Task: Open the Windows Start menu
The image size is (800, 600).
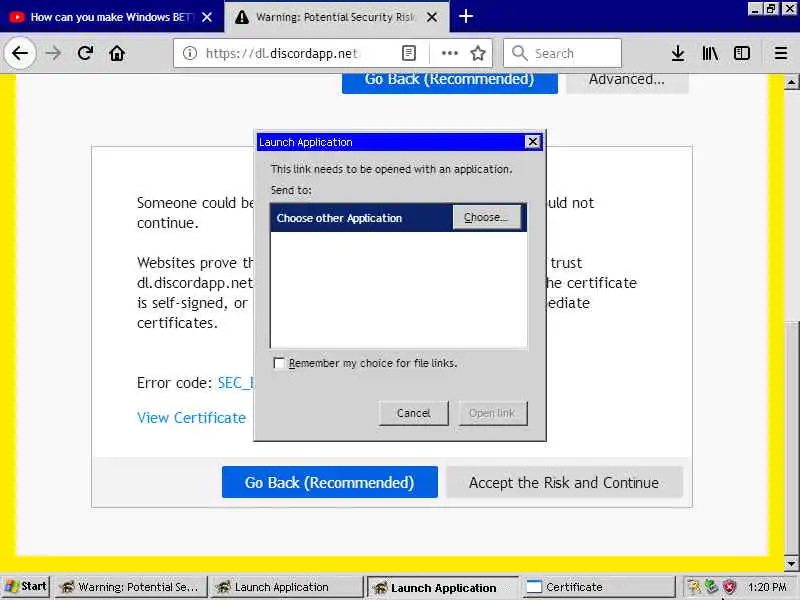Action: pyautogui.click(x=26, y=587)
